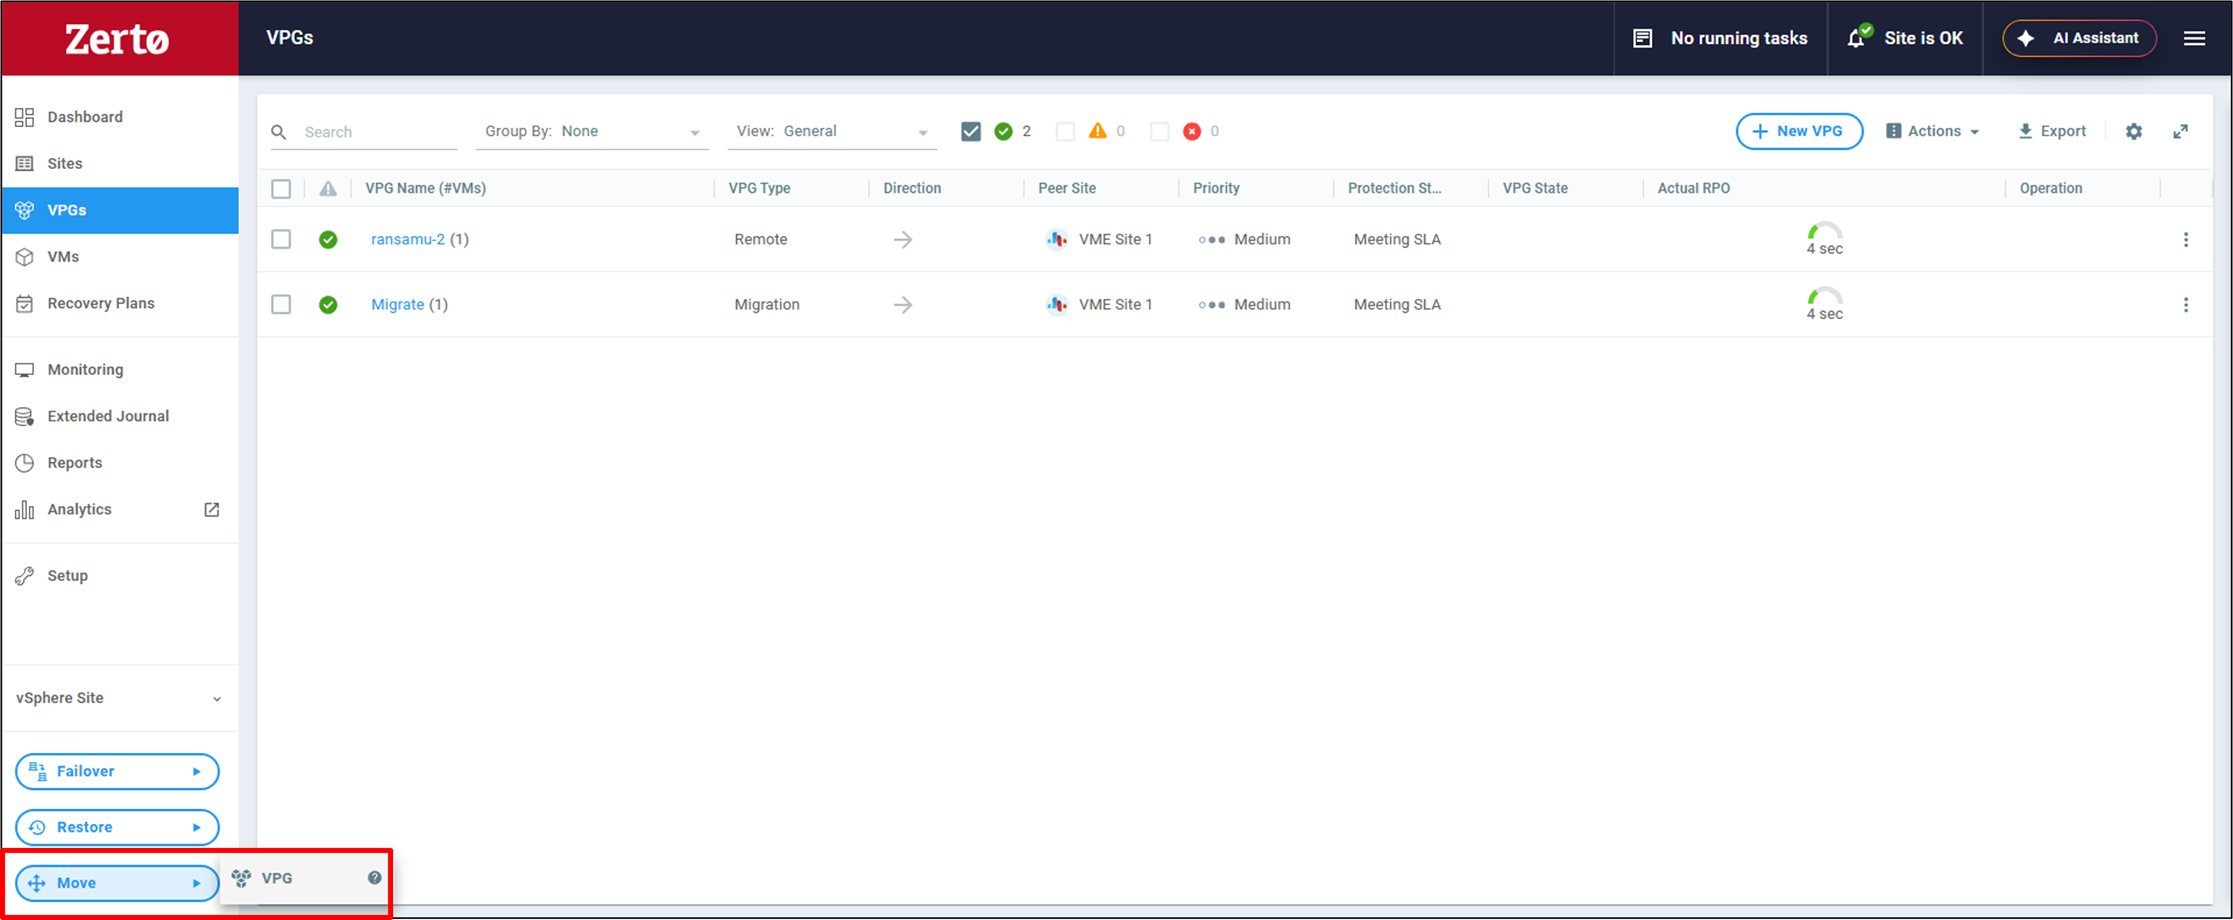This screenshot has width=2233, height=920.
Task: Click the direction arrow for Migrate
Action: click(x=903, y=305)
